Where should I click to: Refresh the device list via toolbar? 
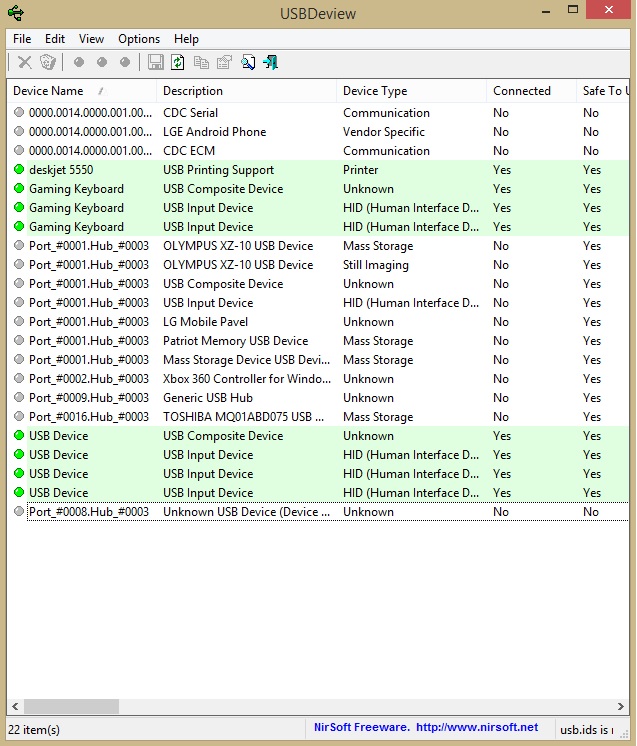click(178, 62)
